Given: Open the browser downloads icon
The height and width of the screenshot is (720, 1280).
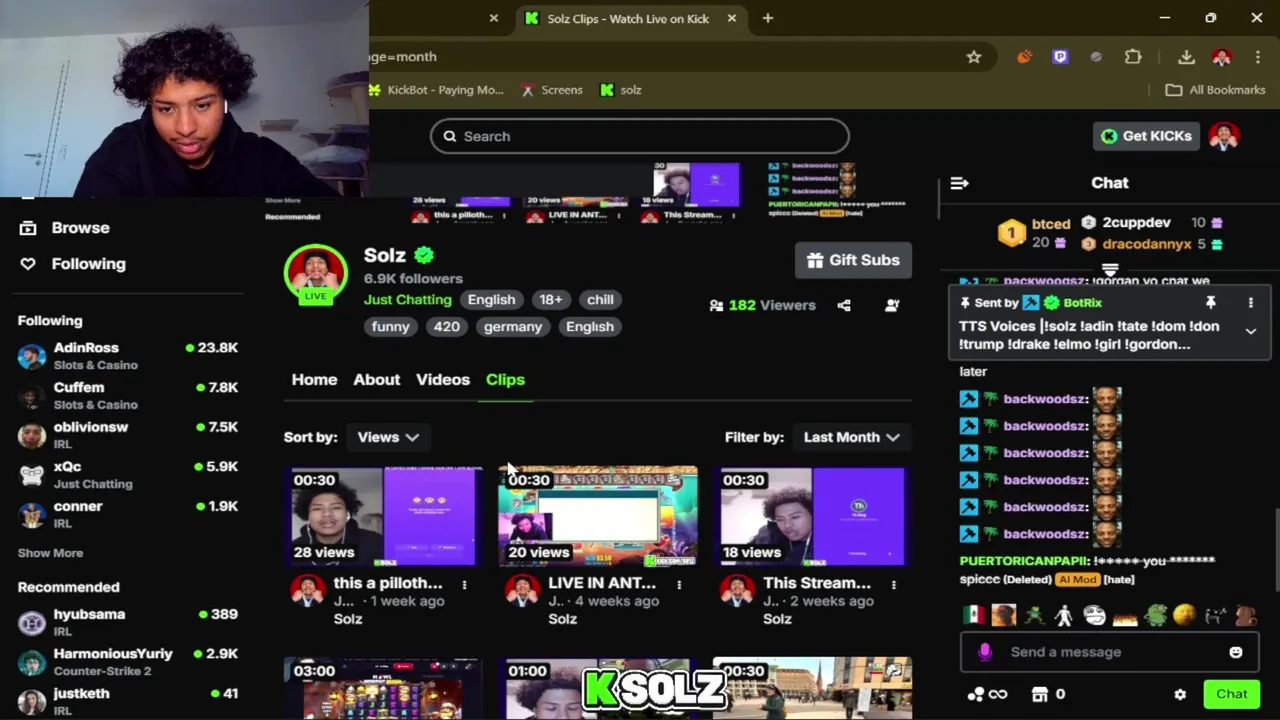Looking at the screenshot, I should [1186, 57].
